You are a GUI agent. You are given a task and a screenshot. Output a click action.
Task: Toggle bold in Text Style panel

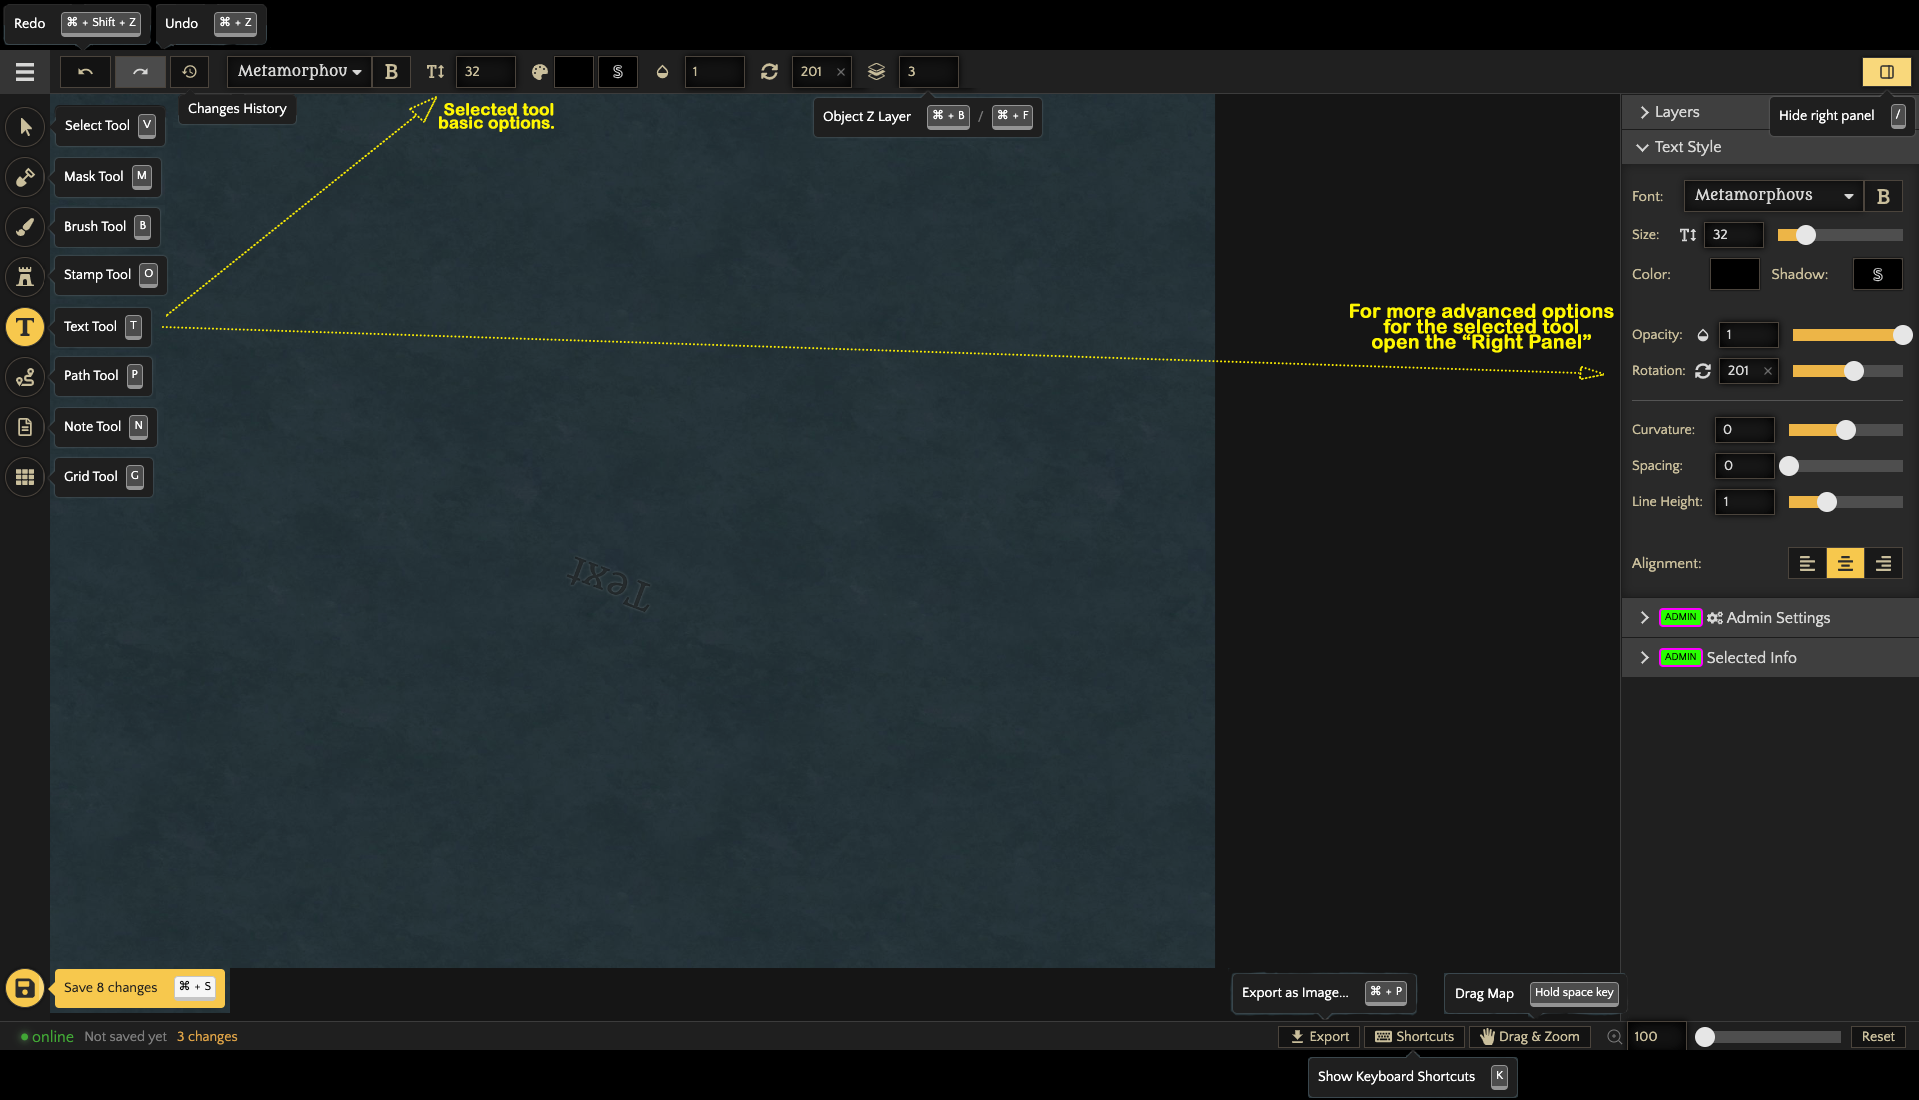[x=1883, y=196]
